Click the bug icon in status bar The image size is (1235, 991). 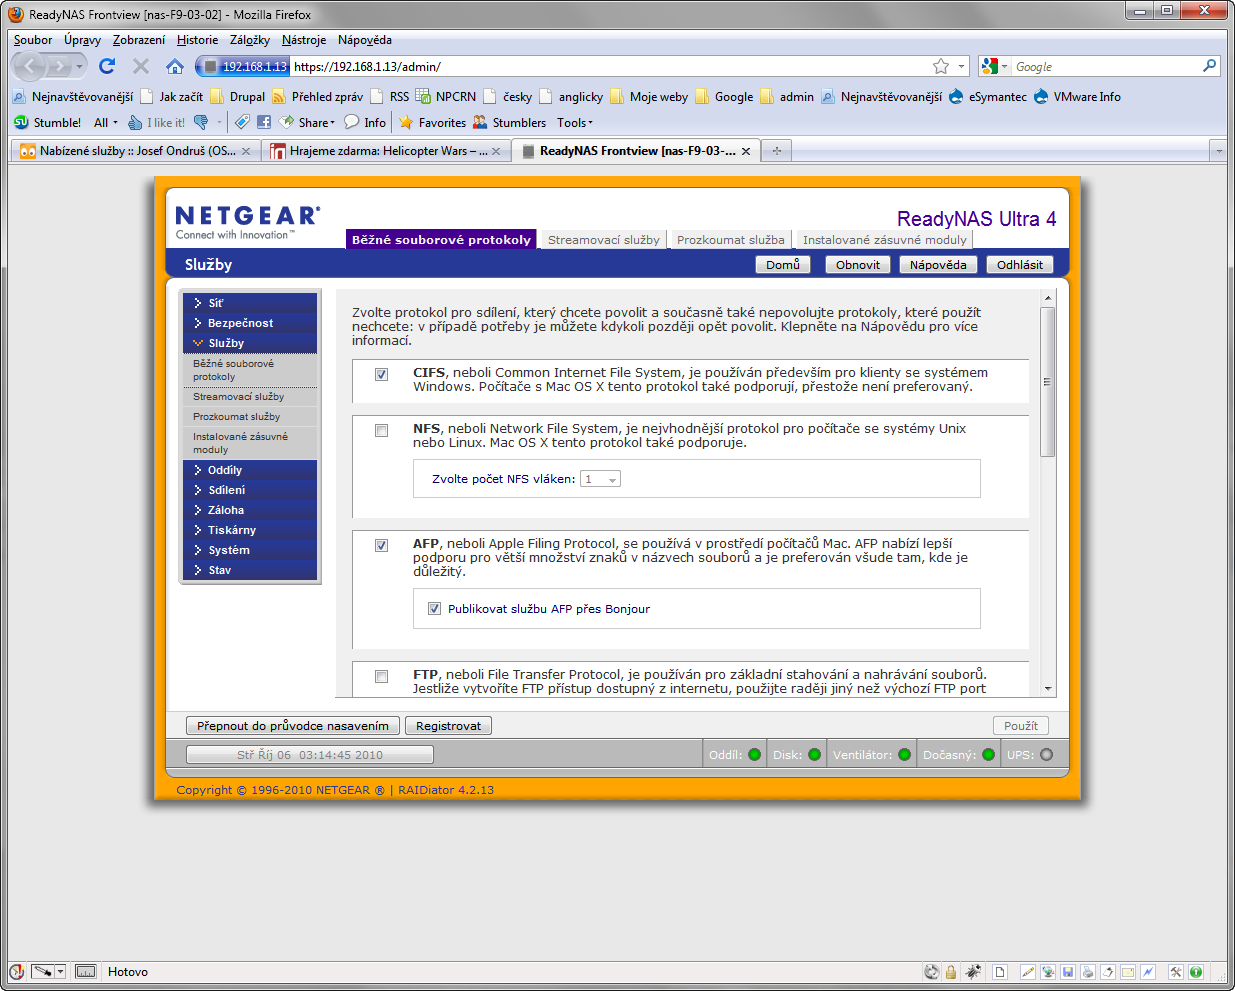point(973,972)
